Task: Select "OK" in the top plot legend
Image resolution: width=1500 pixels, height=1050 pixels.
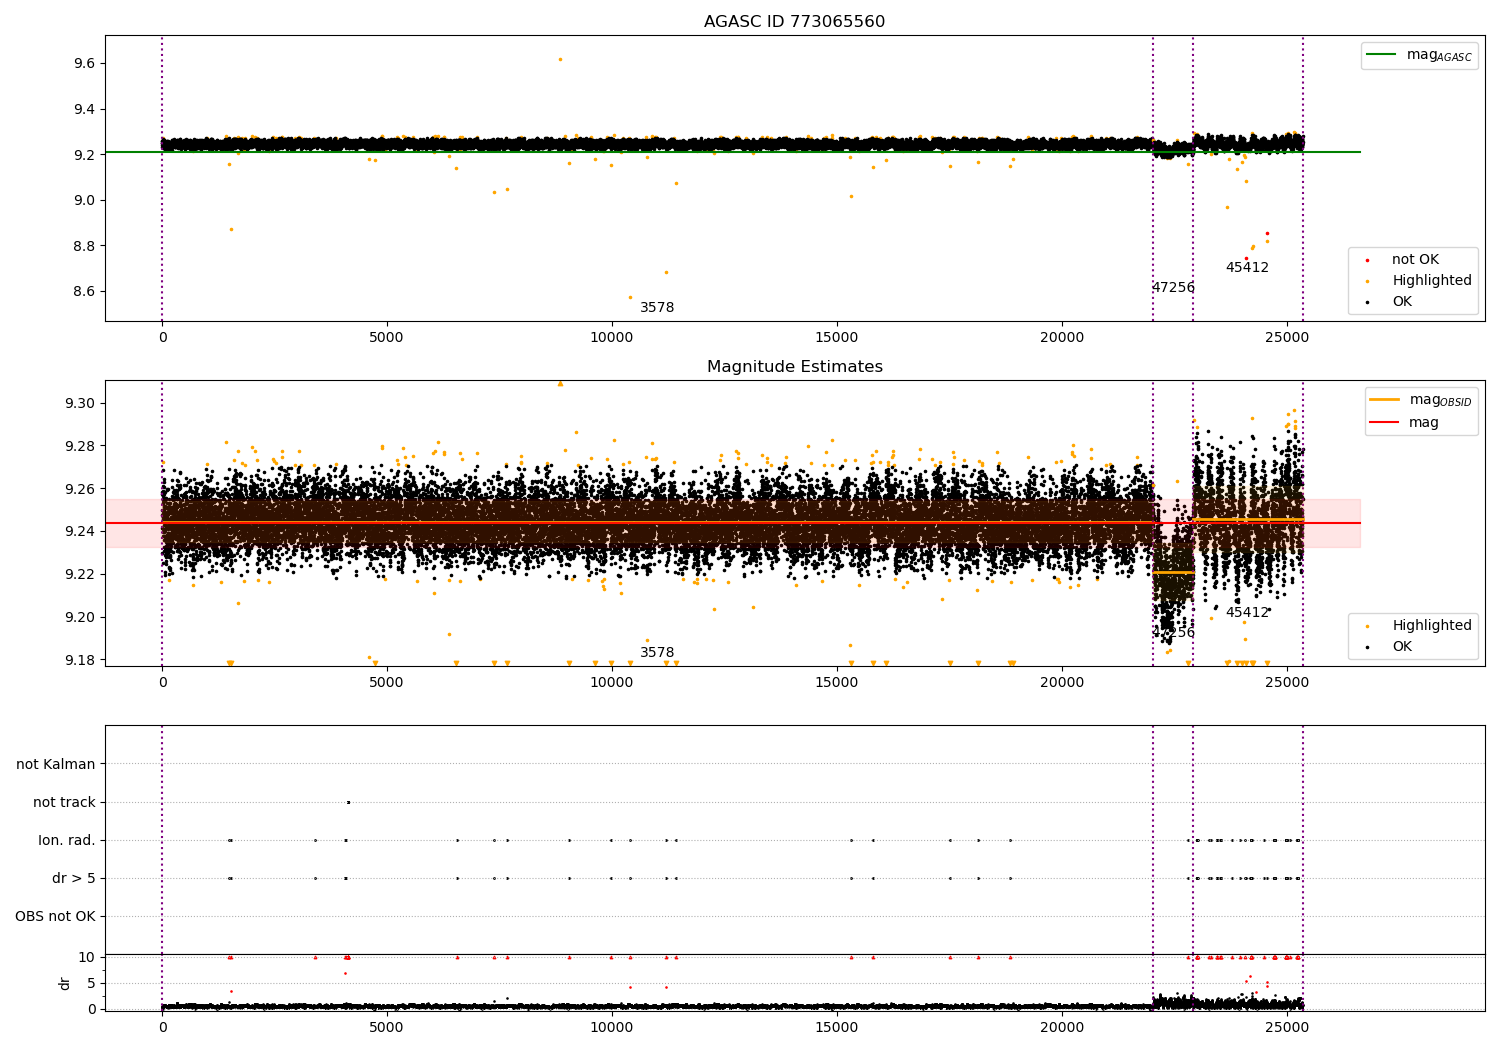Action: click(1402, 302)
